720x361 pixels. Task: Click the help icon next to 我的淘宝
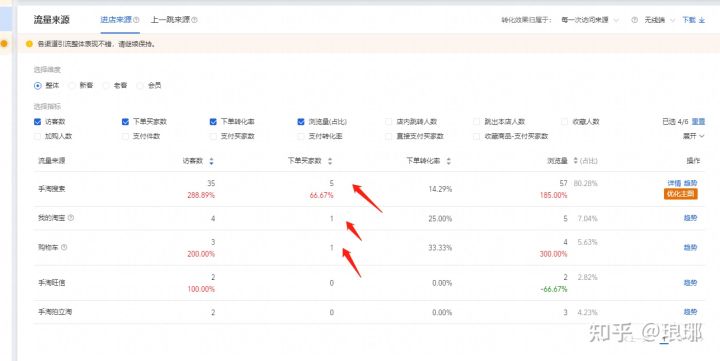pyautogui.click(x=71, y=218)
